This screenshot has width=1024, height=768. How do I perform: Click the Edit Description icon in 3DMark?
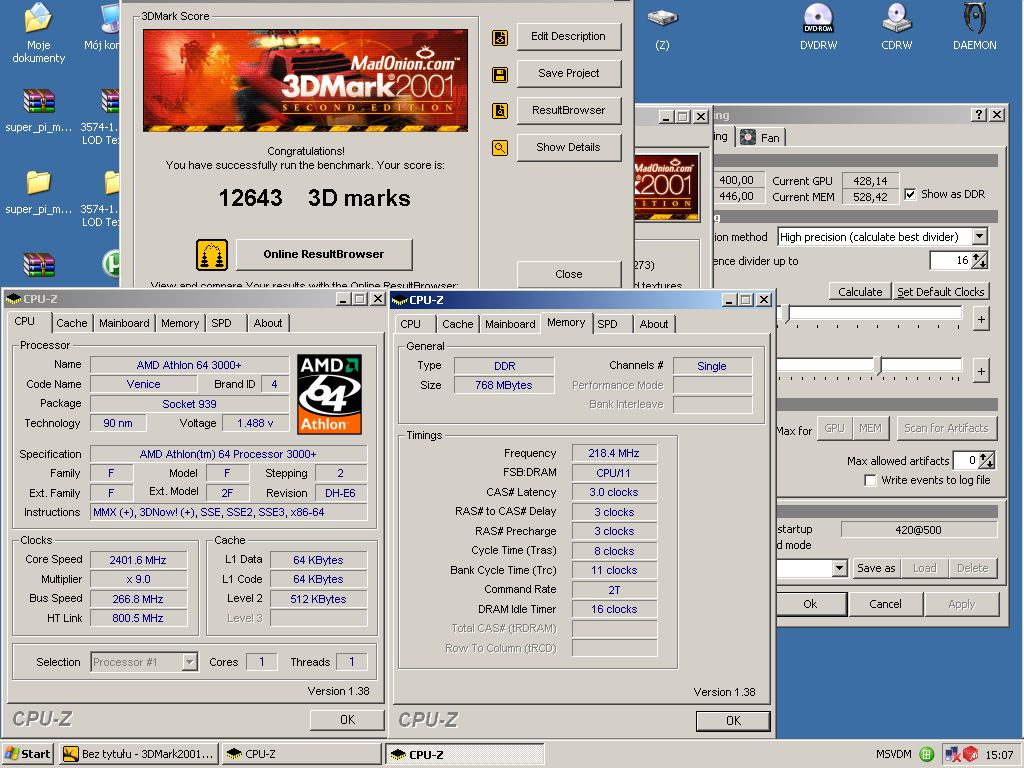click(500, 38)
